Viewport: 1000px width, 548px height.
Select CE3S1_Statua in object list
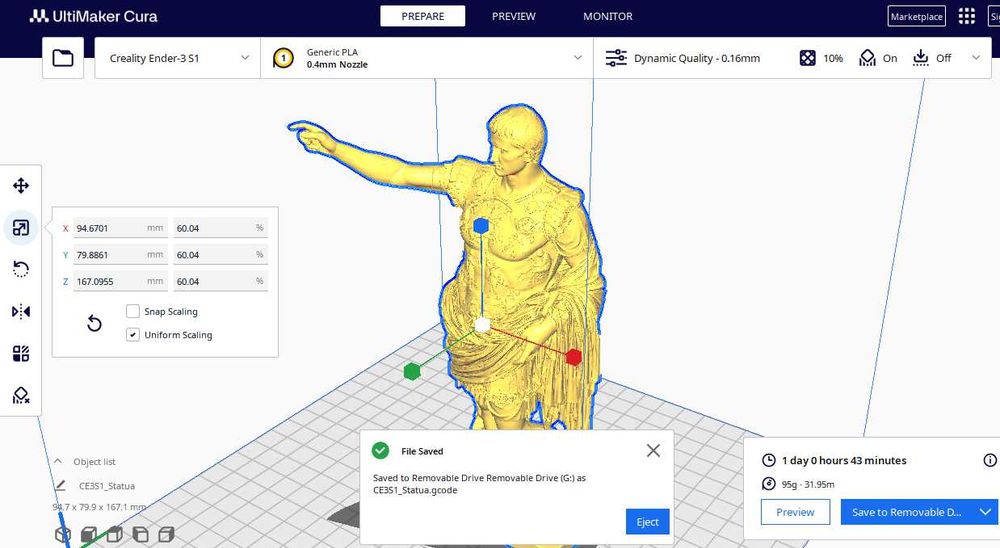pyautogui.click(x=107, y=485)
